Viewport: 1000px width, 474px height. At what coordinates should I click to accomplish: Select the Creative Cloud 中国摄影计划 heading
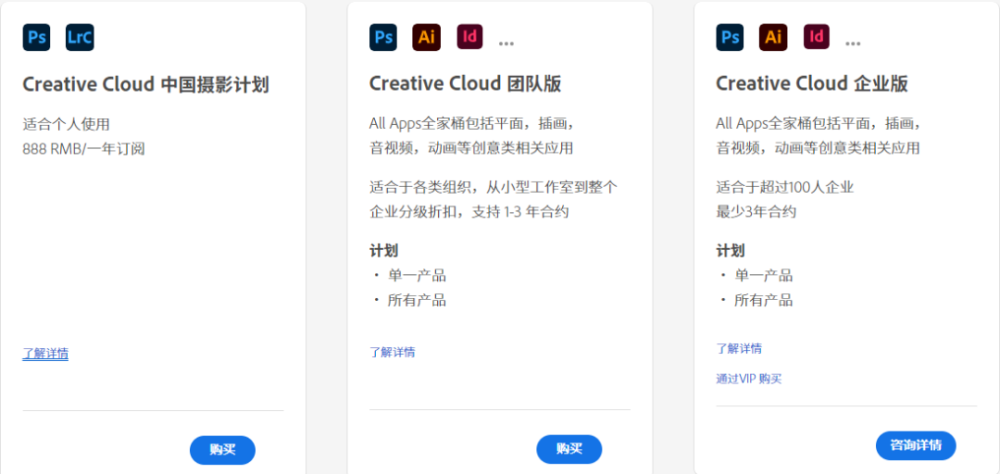point(145,84)
